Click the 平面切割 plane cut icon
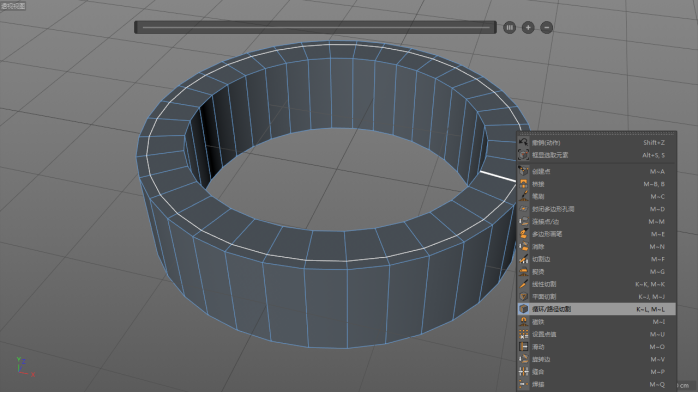Screen dimensions: 698x393 pos(524,296)
